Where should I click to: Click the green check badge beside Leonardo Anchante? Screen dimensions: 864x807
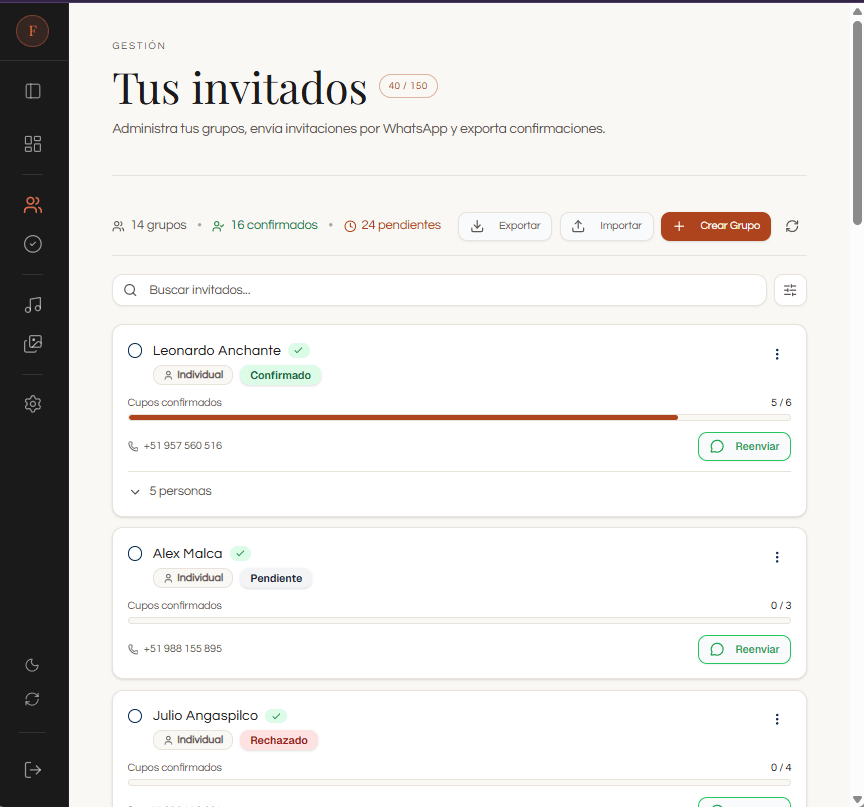tap(298, 350)
